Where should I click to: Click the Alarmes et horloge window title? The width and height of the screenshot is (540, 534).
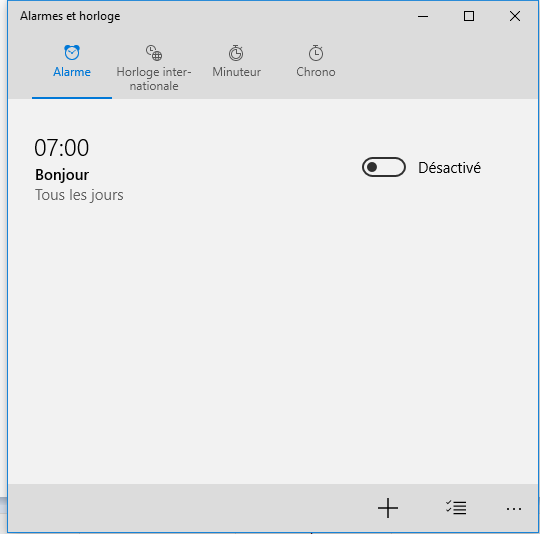click(x=70, y=16)
